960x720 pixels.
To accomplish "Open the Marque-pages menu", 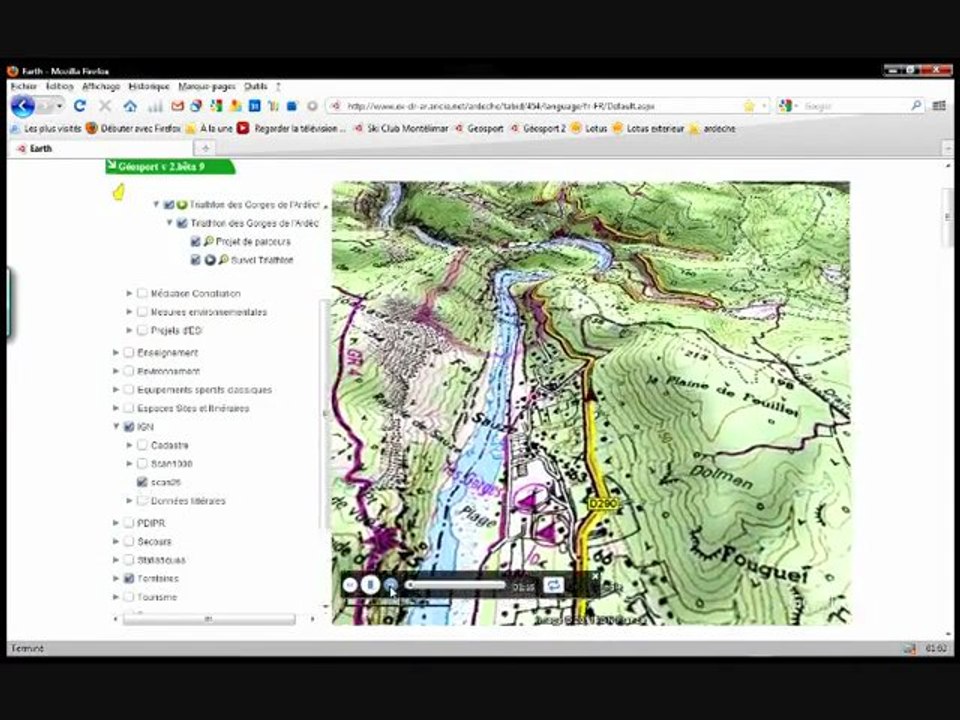I will pyautogui.click(x=206, y=86).
